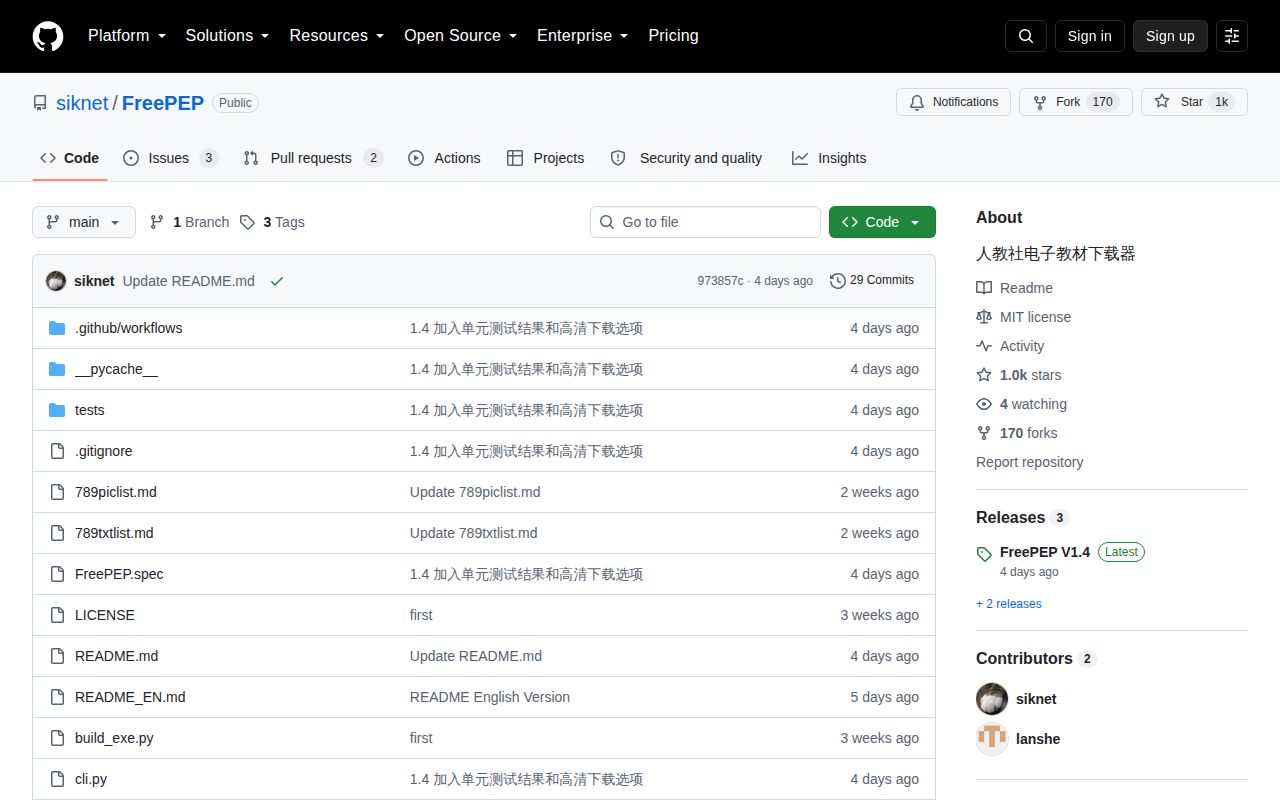Open the MIT license link
This screenshot has width=1280, height=800.
click(x=1023, y=317)
